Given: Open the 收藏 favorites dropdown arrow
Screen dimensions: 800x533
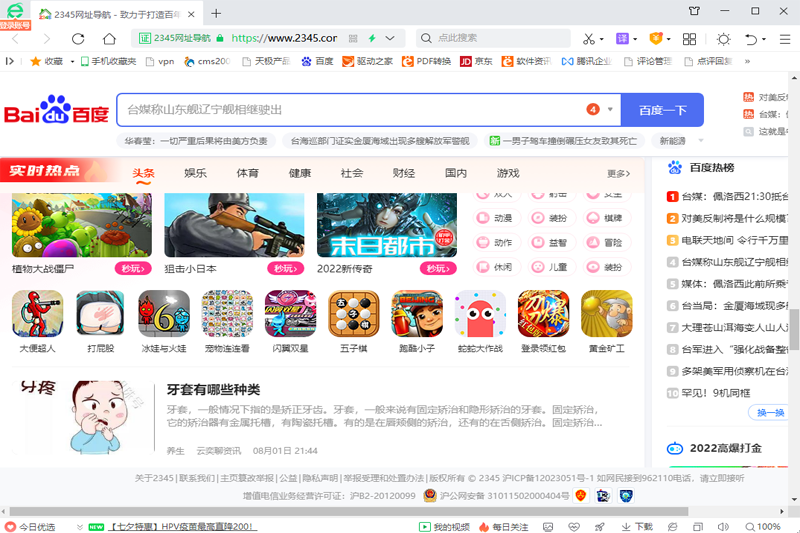Looking at the screenshot, I should tap(72, 62).
